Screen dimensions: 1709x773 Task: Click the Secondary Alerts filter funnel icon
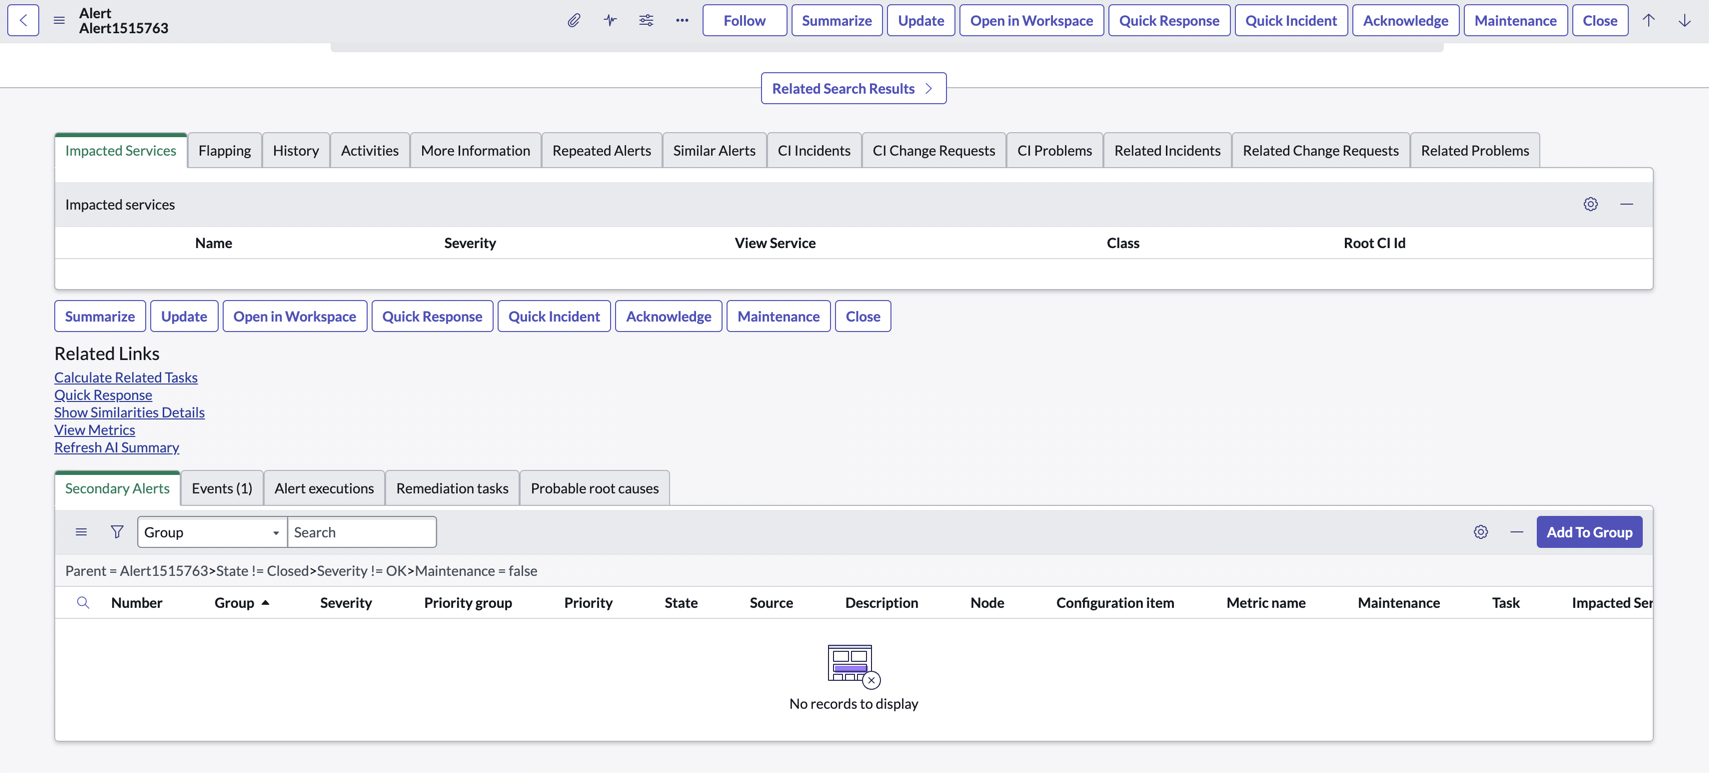[117, 532]
